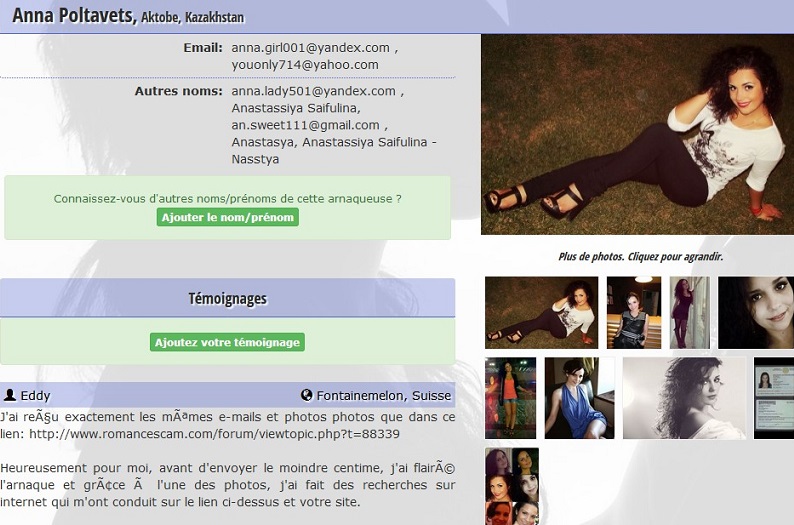Click the 'Ajouter le nom/prénom' button

(227, 217)
